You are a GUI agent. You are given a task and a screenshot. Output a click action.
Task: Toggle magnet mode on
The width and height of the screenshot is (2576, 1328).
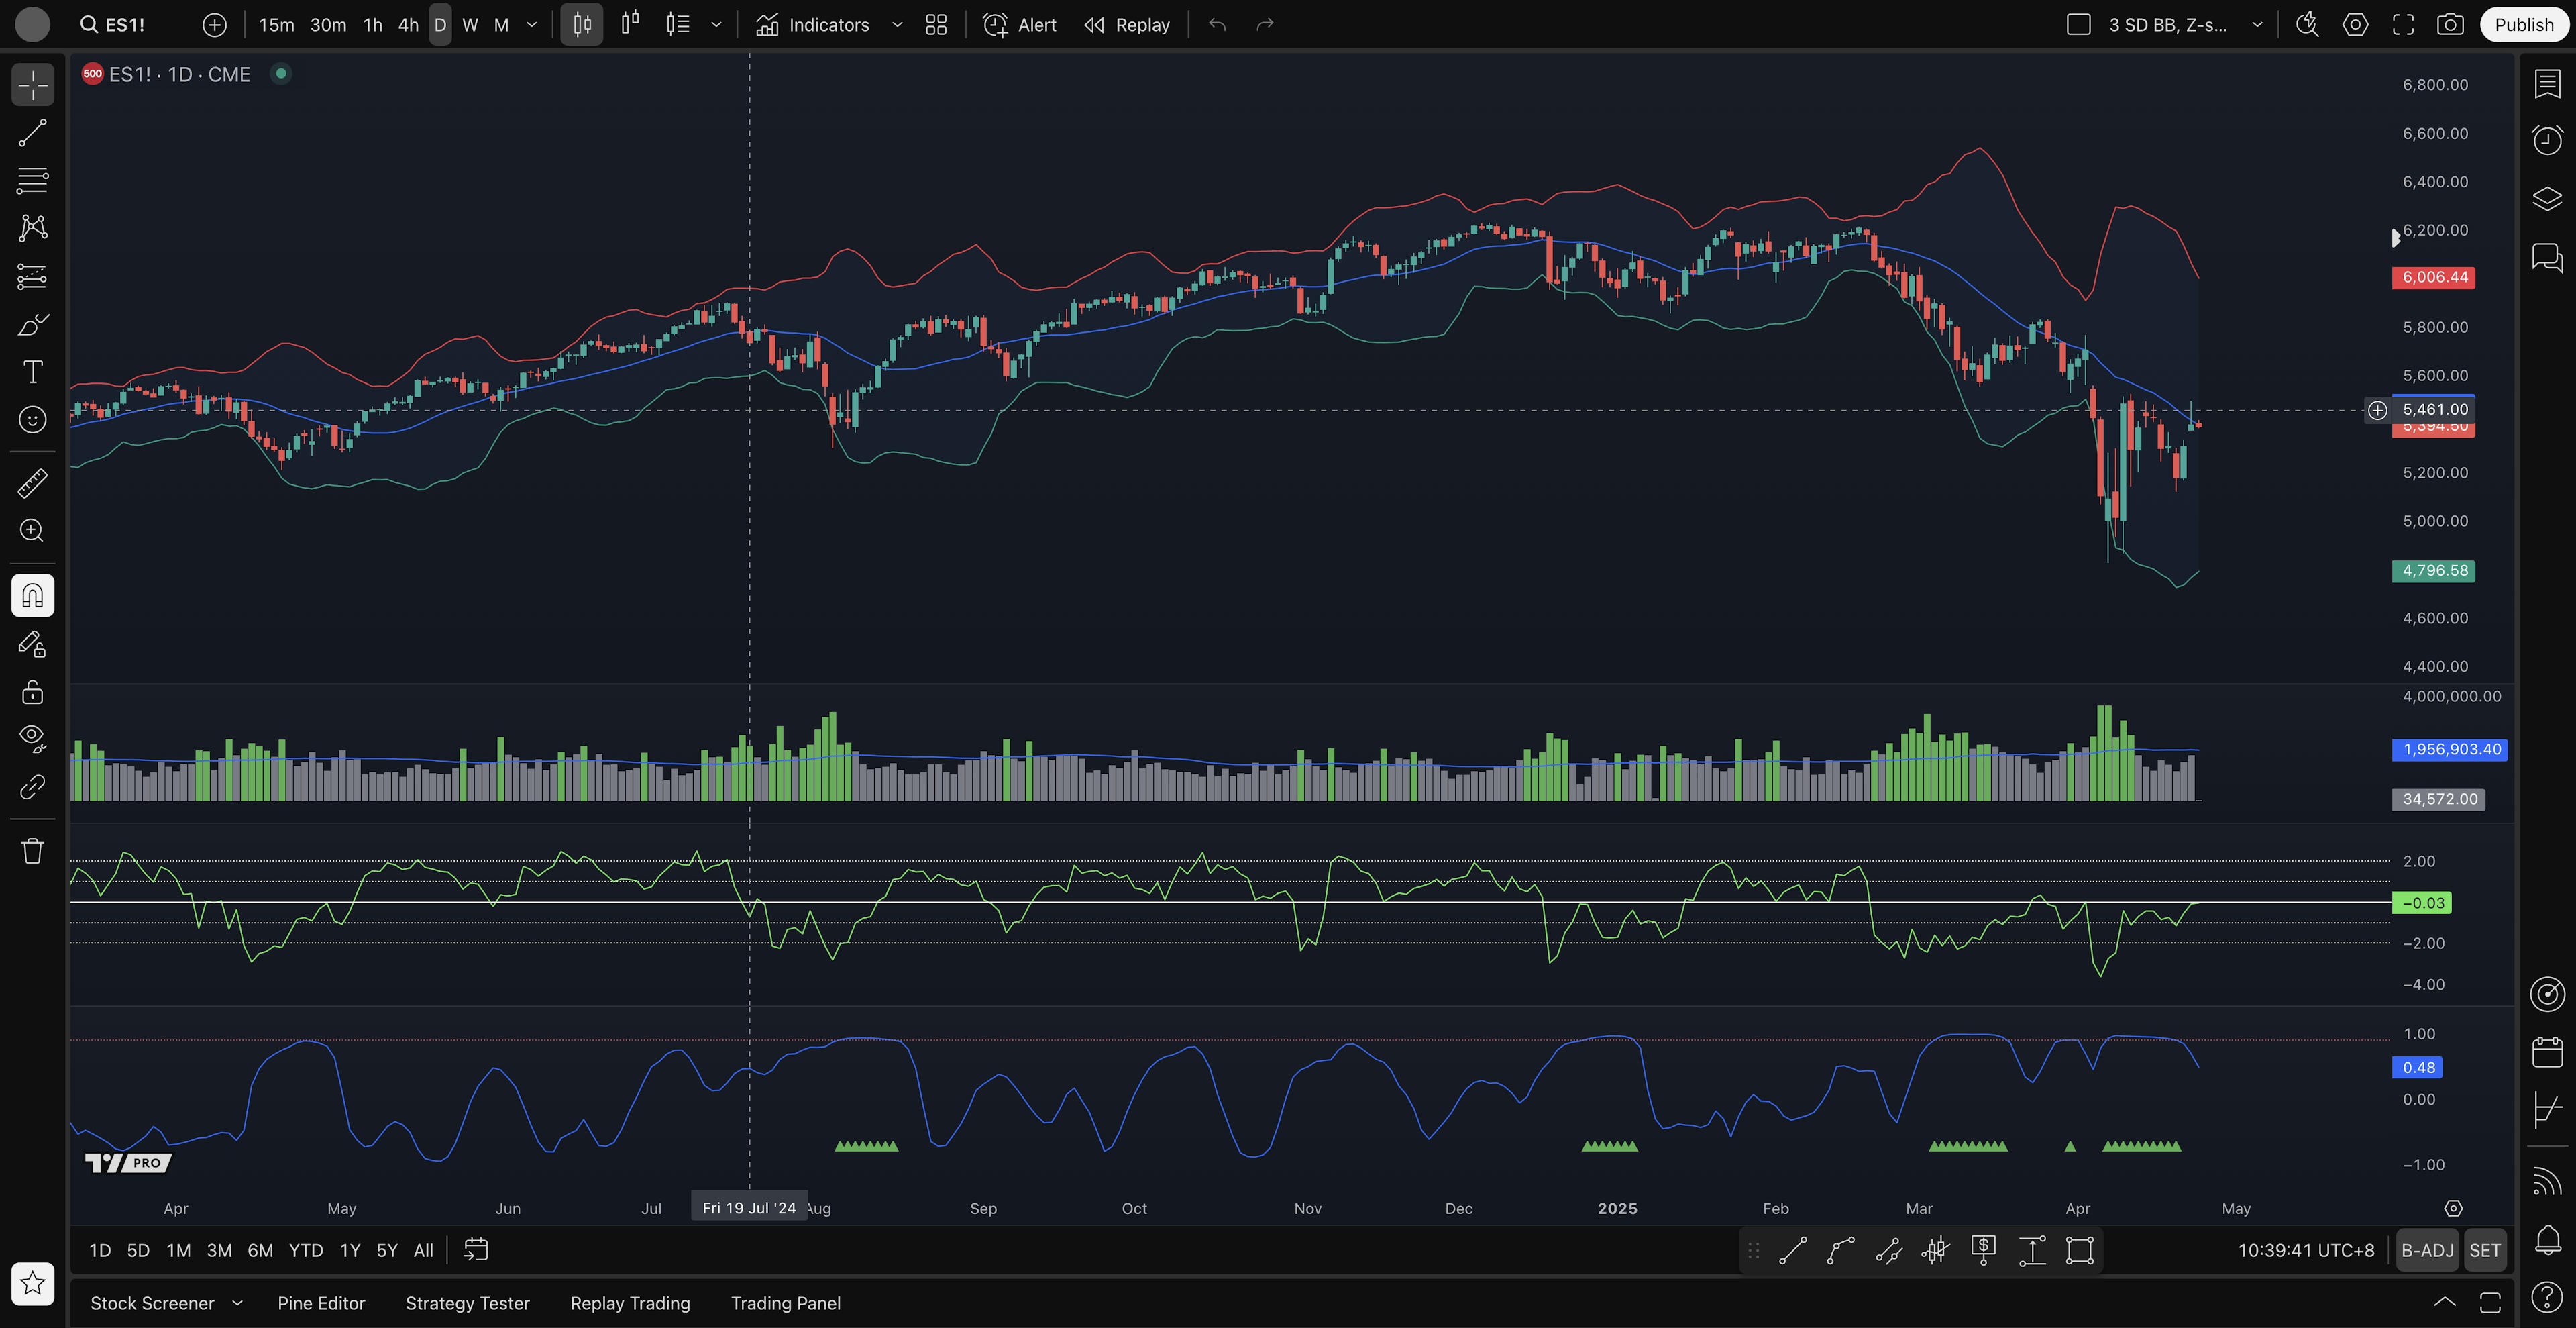pyautogui.click(x=32, y=596)
